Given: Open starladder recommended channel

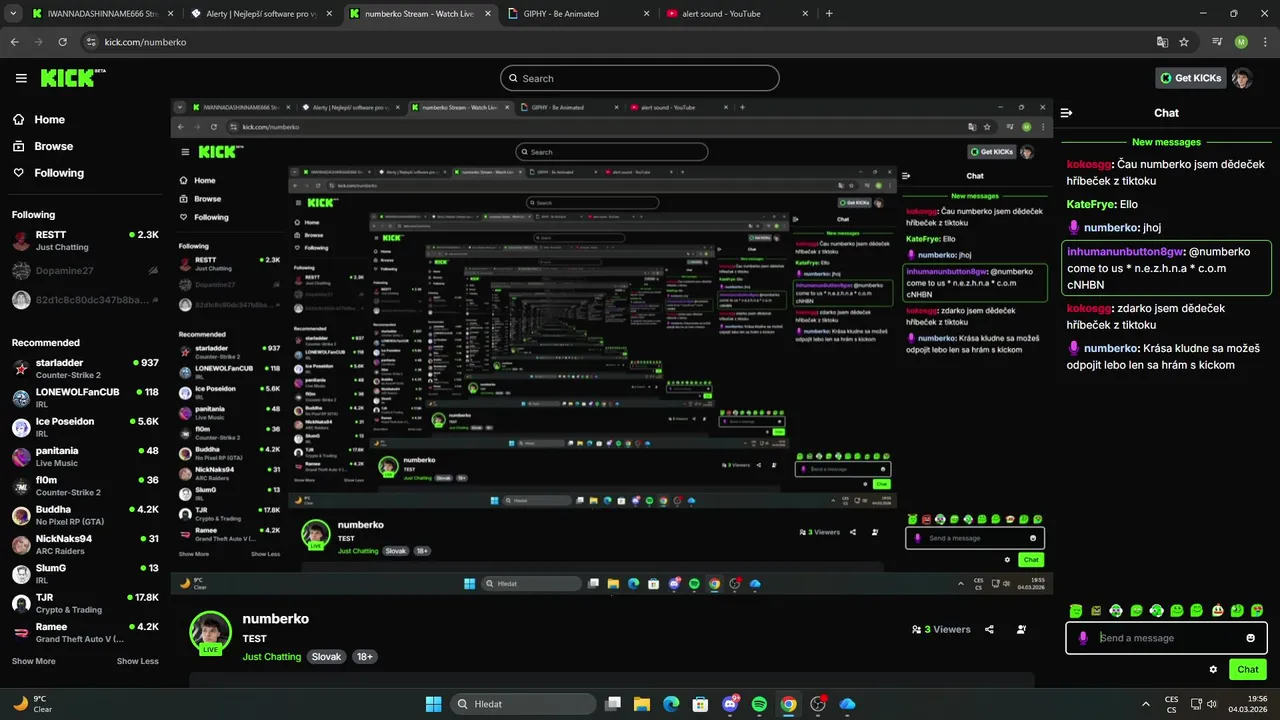Looking at the screenshot, I should (x=85, y=368).
